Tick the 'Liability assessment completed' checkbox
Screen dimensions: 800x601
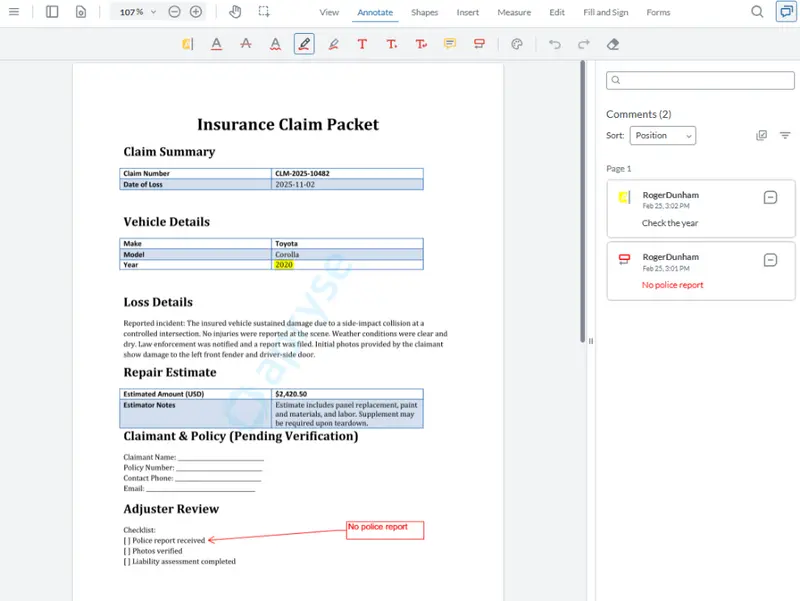coord(127,562)
